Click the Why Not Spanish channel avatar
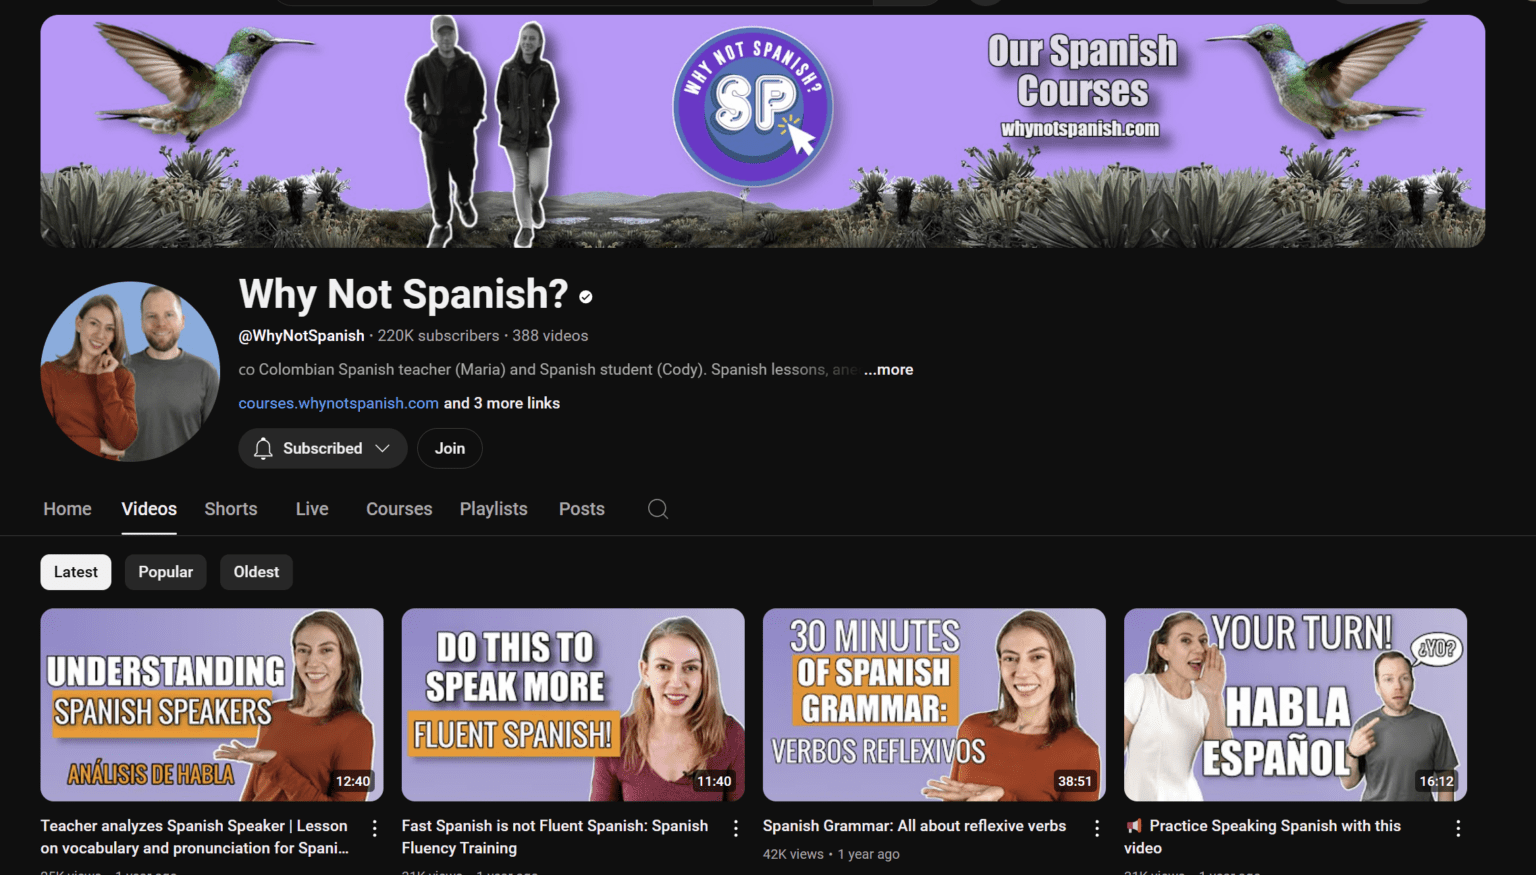Screen dimensions: 1536x875 coord(130,371)
